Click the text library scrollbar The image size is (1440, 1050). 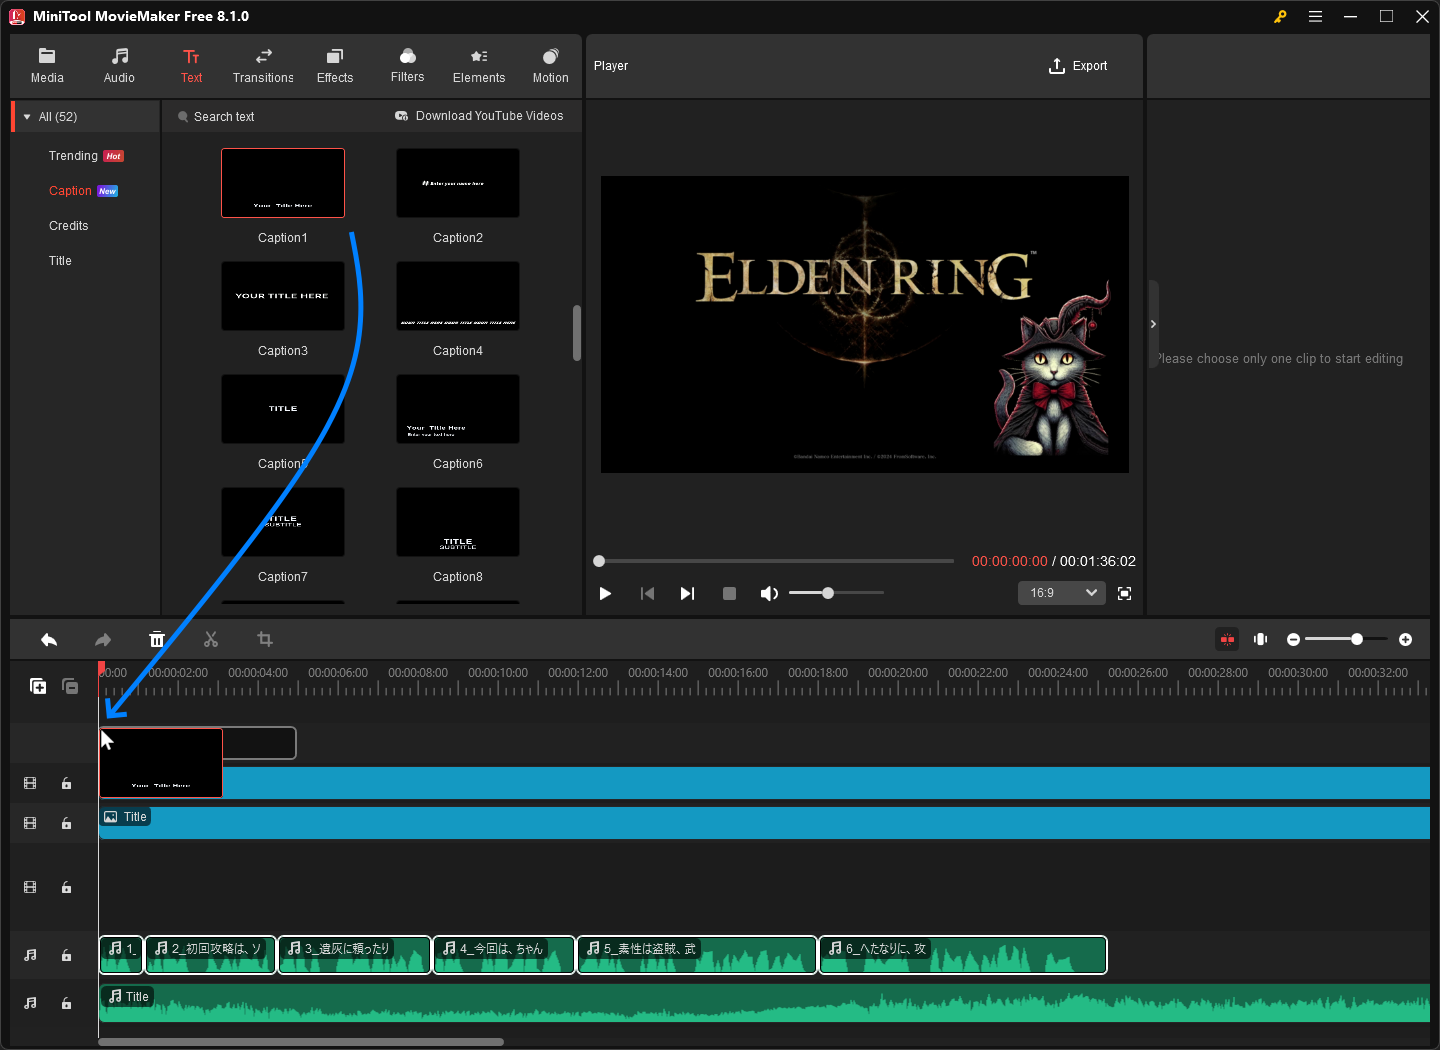click(577, 333)
